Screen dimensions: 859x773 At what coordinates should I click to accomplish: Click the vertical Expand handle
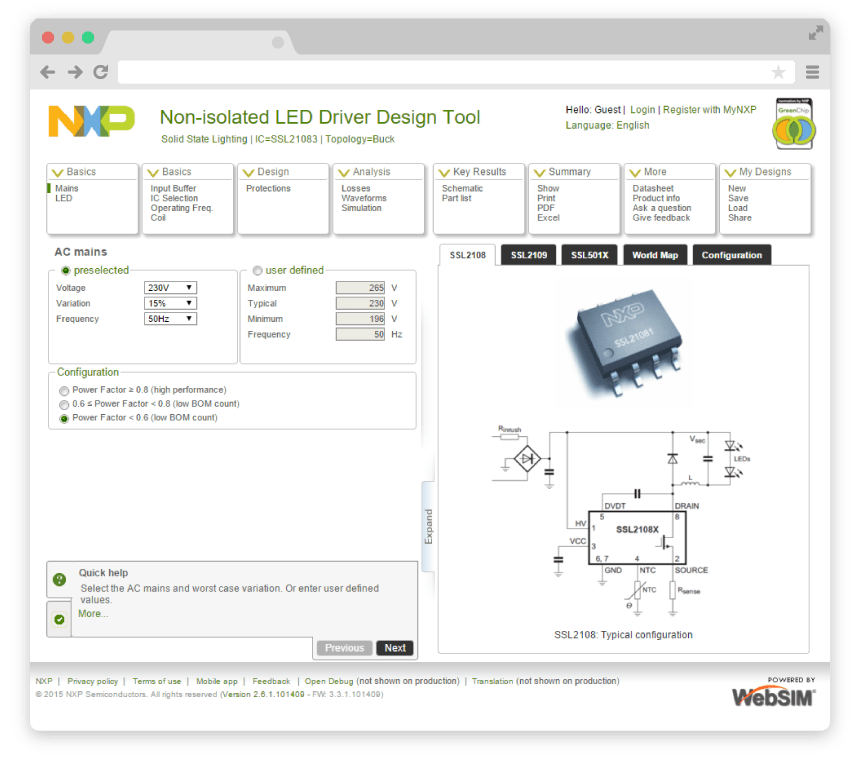point(428,526)
